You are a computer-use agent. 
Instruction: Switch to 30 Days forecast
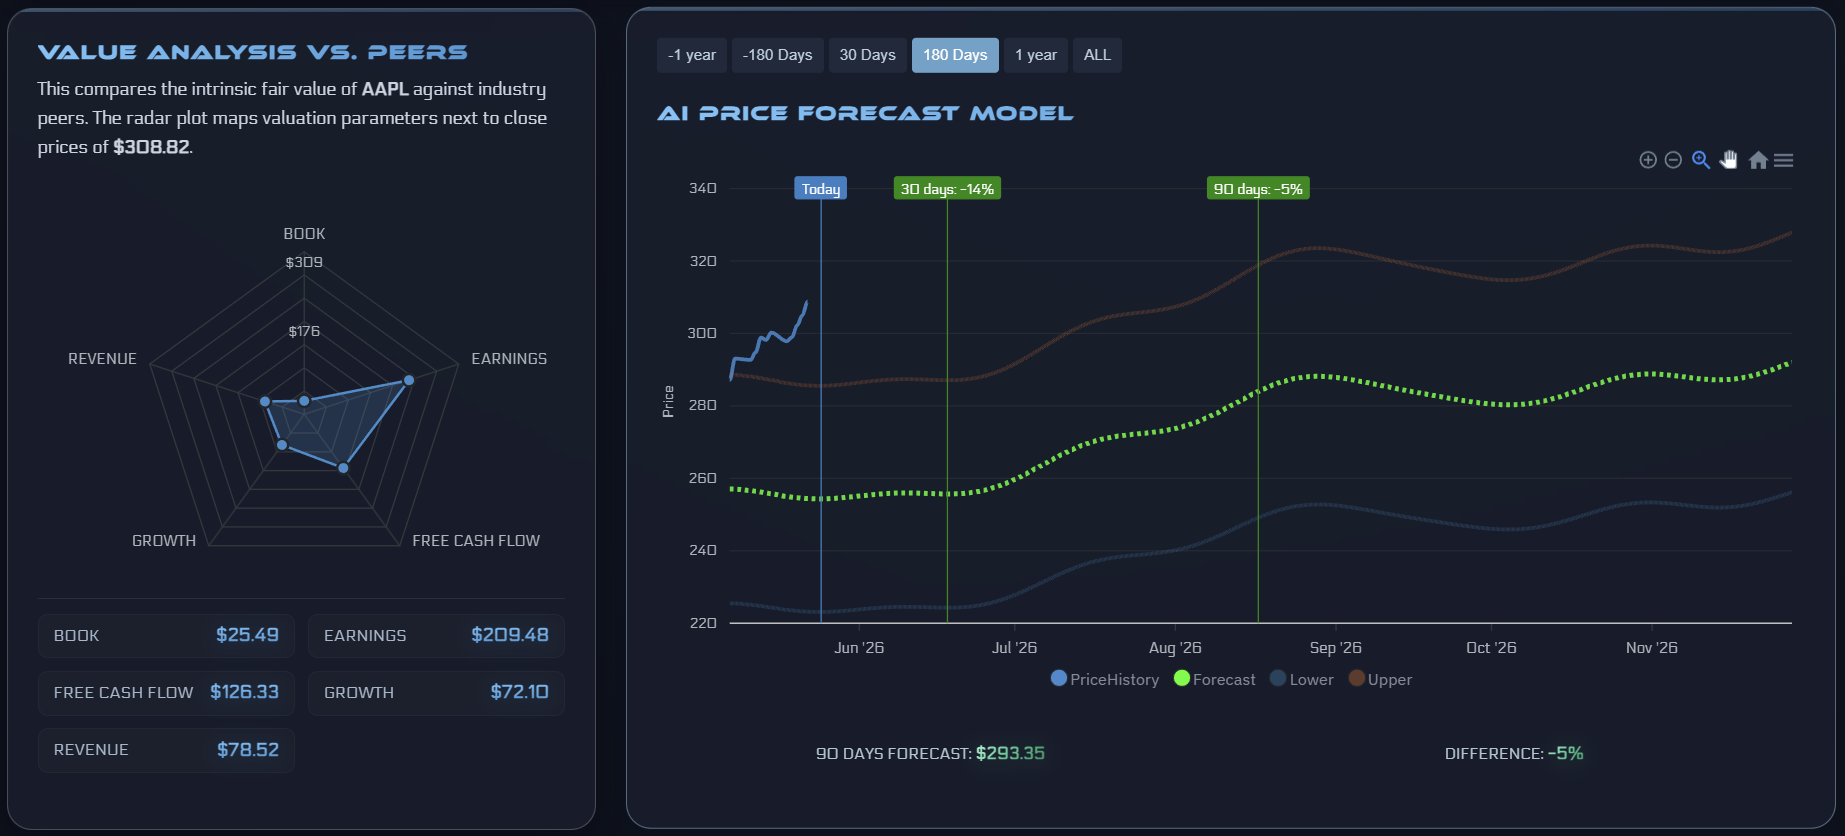[x=867, y=55]
